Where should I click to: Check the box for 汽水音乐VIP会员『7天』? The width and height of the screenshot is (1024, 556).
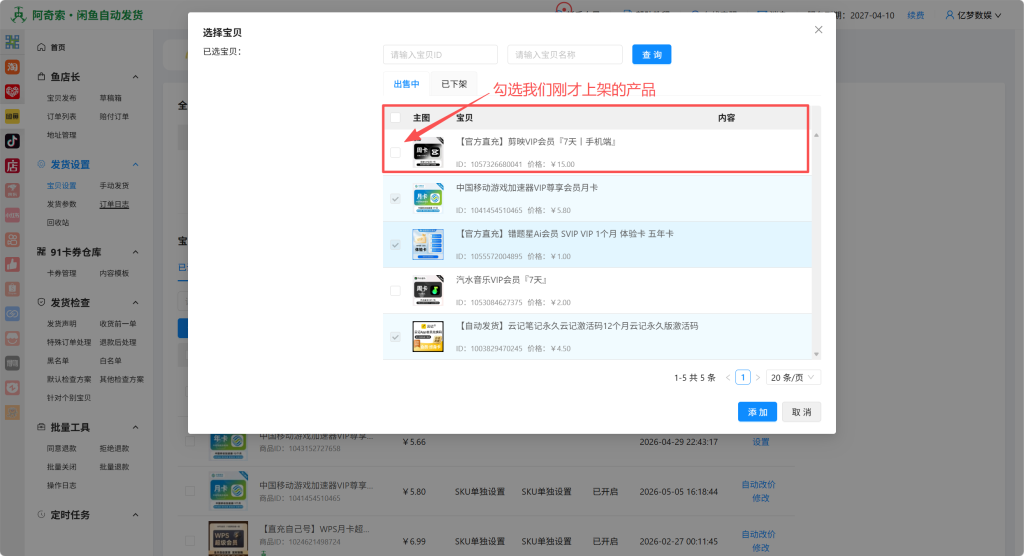(395, 291)
